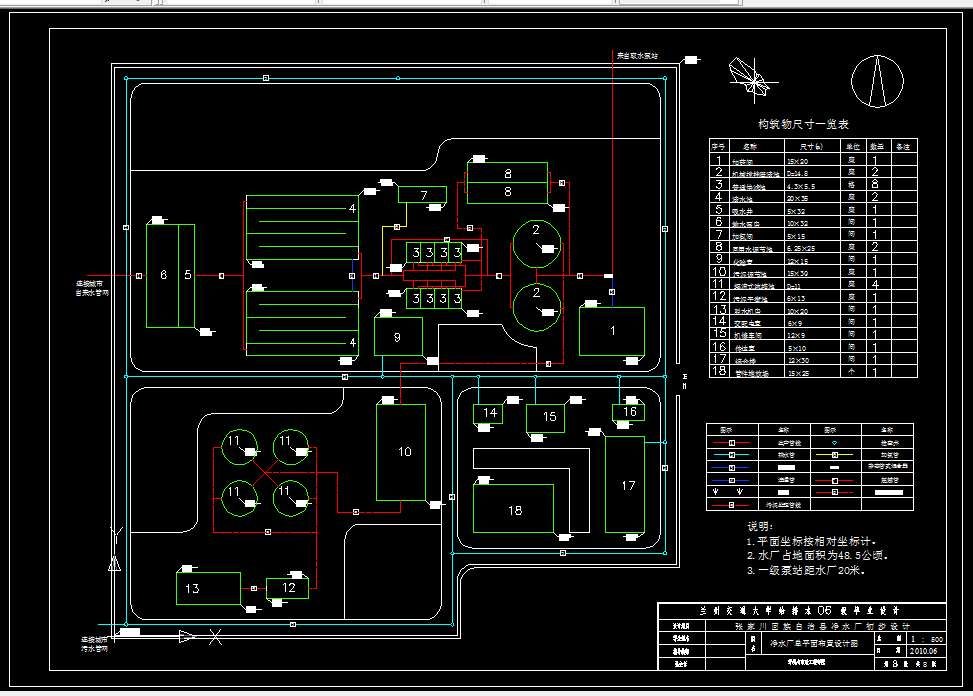Select the 说明 notes heading
This screenshot has height=696, width=973.
tap(760, 526)
